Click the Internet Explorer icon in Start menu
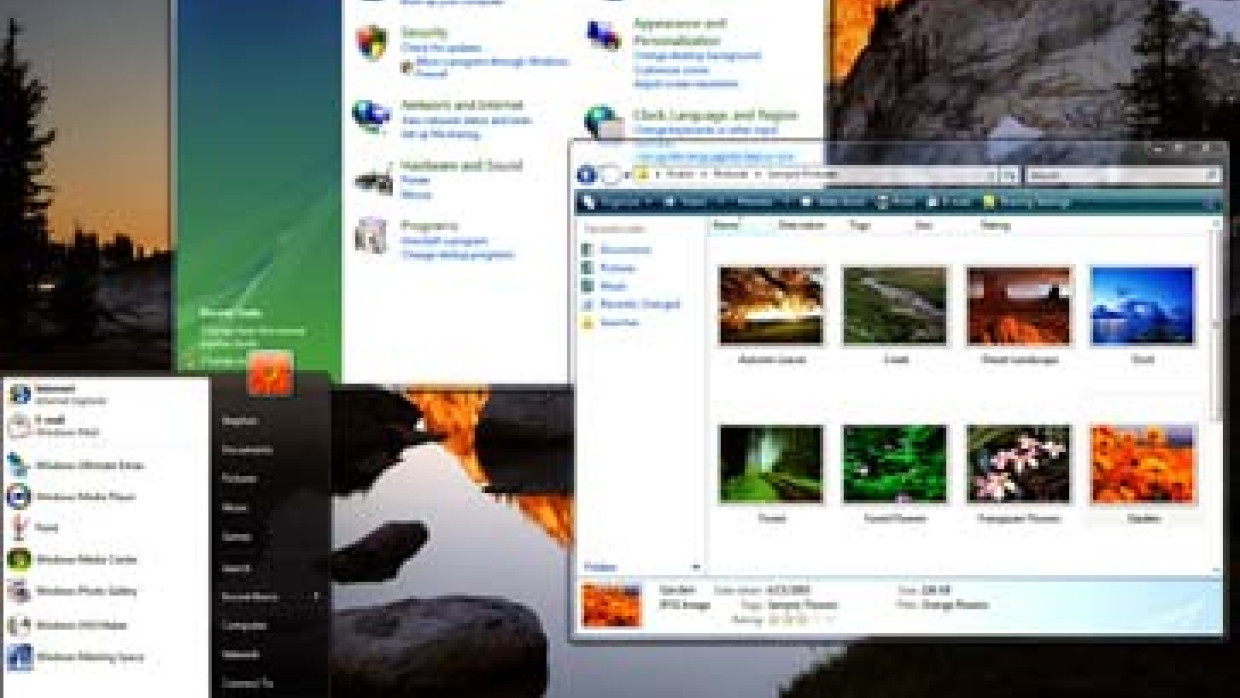Screen dimensions: 1240x698 pyautogui.click(x=20, y=394)
